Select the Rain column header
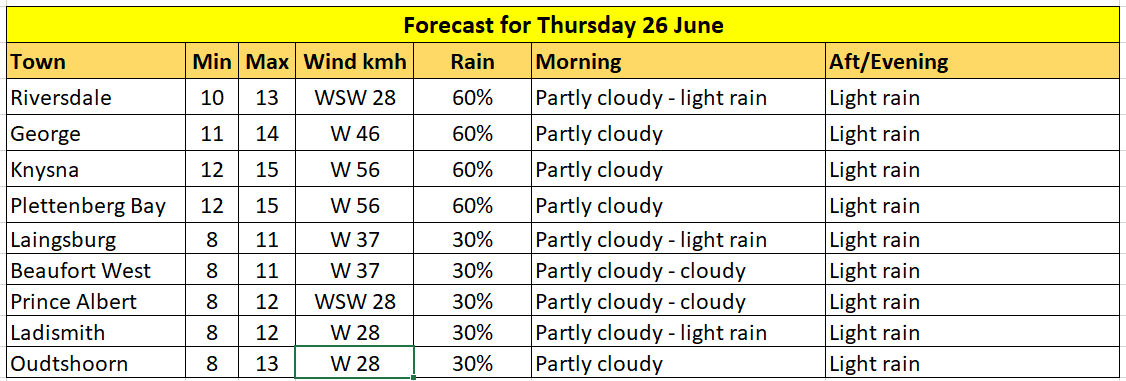 tap(473, 62)
